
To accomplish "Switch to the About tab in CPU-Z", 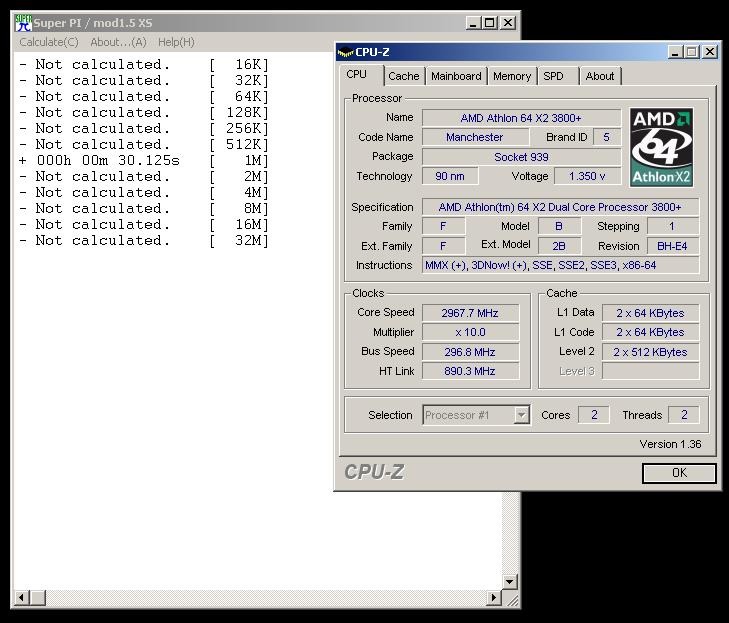I will [x=600, y=76].
